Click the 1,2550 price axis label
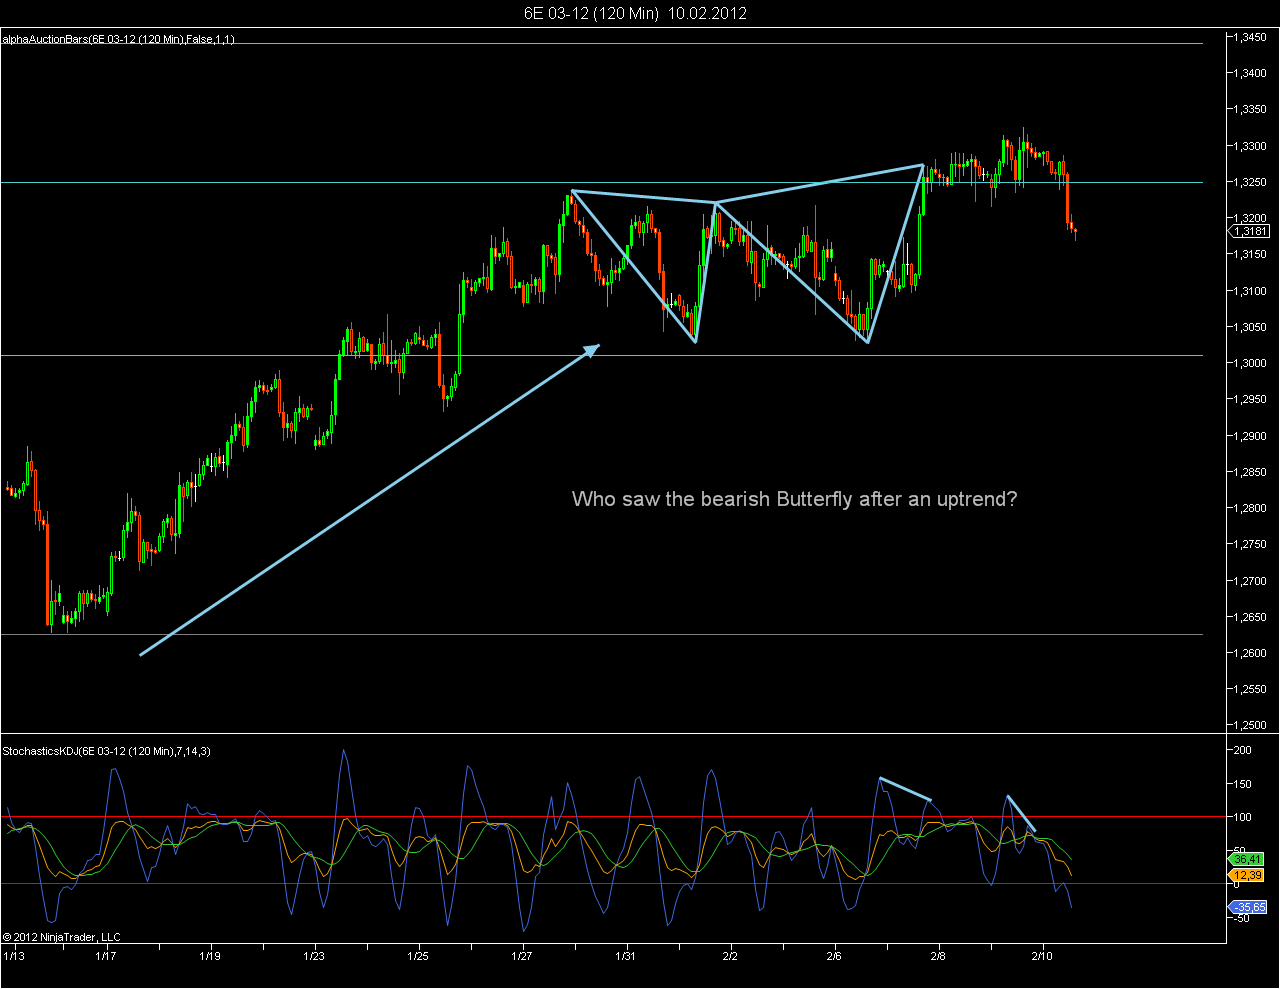 click(1250, 690)
